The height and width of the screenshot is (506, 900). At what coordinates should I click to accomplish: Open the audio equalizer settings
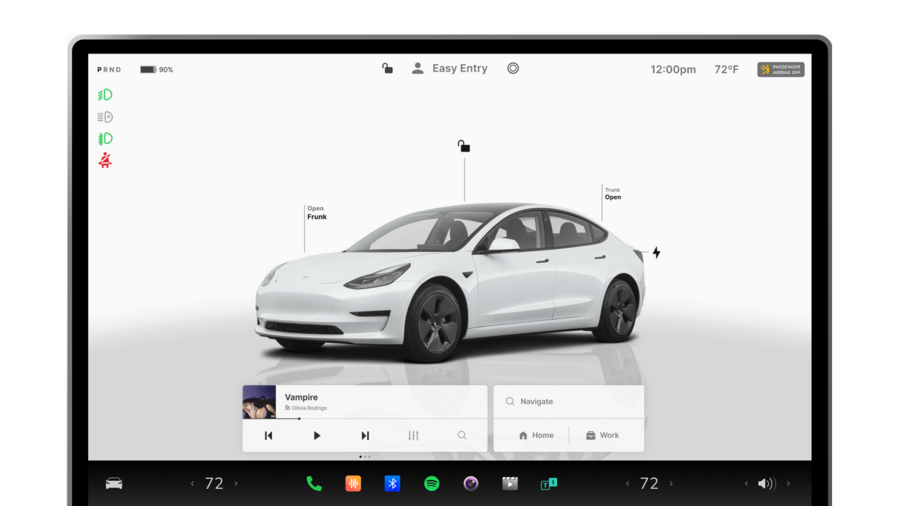[413, 435]
